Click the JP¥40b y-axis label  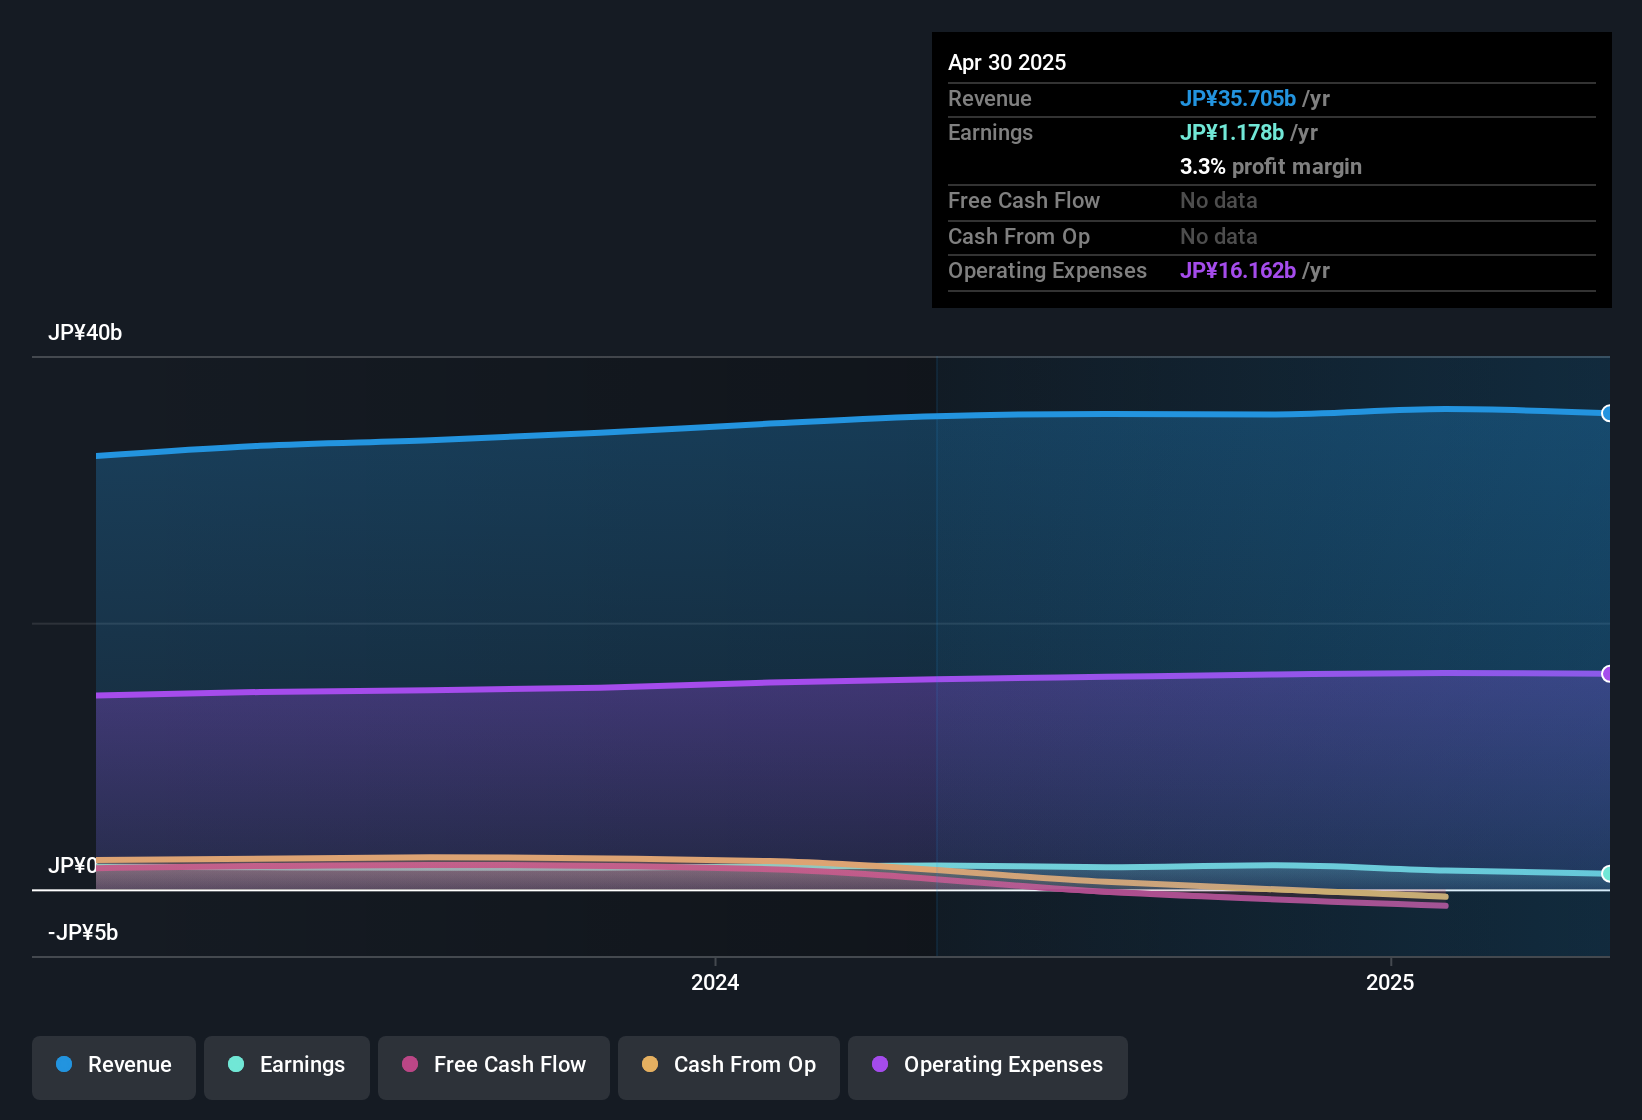coord(85,333)
